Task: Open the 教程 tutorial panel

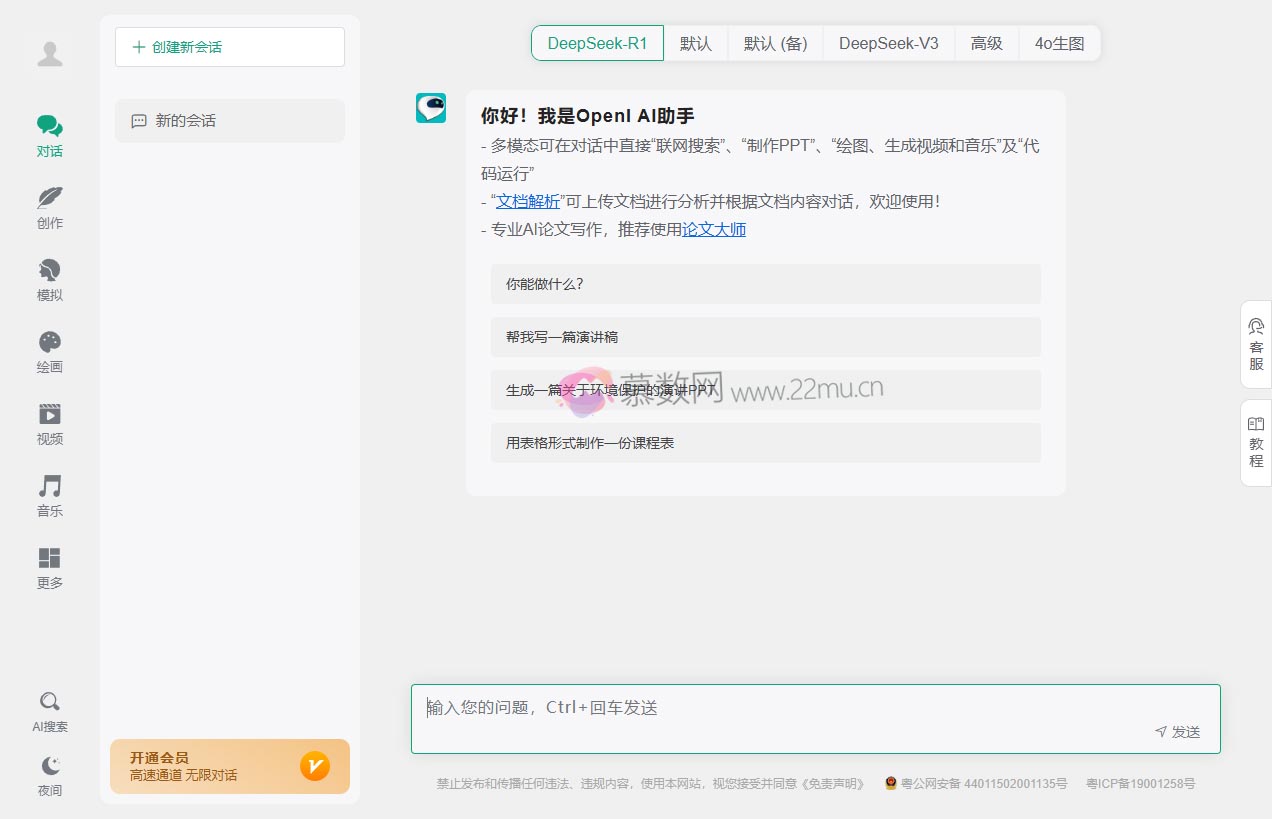Action: click(1255, 441)
